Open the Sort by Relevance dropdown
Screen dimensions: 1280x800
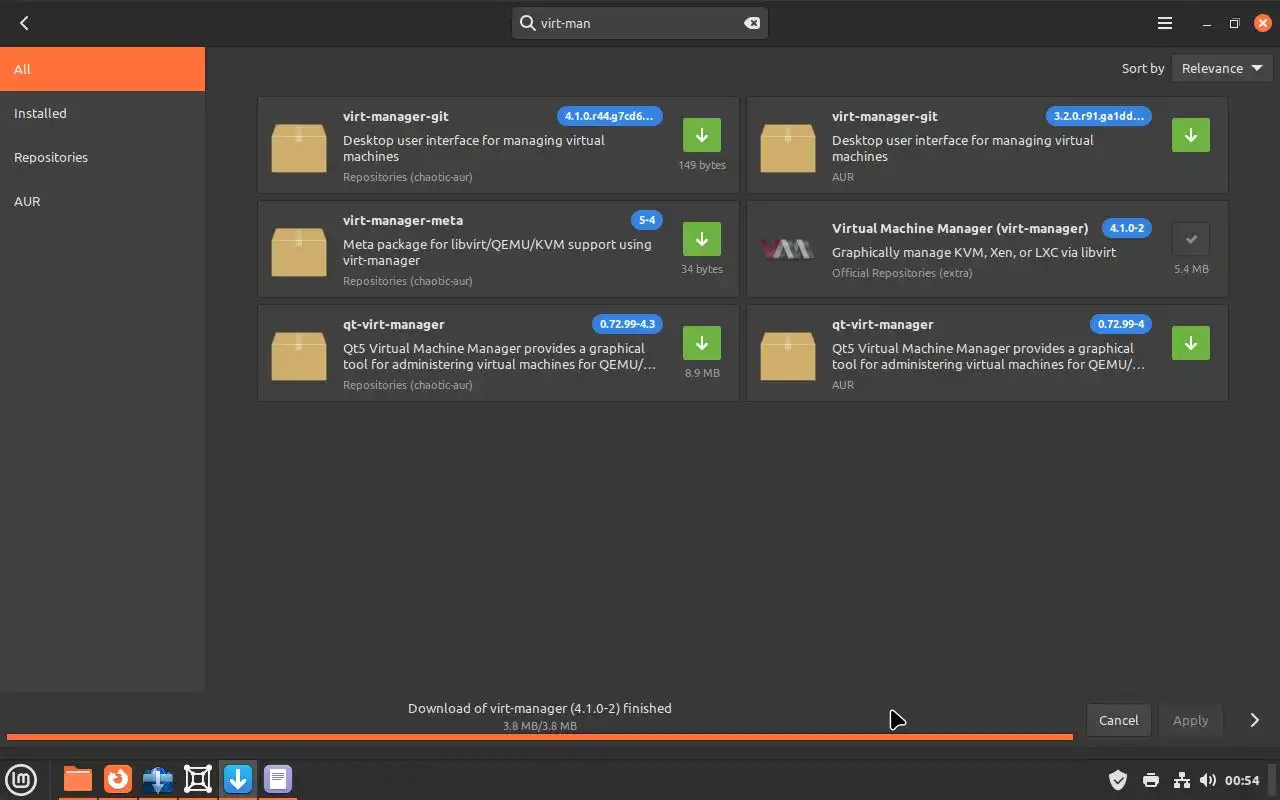[x=1222, y=68]
